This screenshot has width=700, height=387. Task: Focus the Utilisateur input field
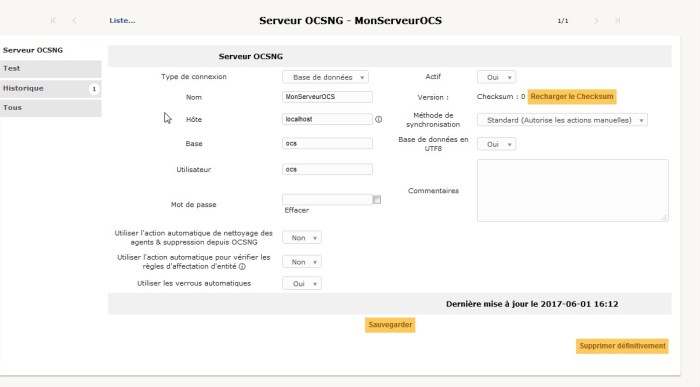click(x=327, y=169)
